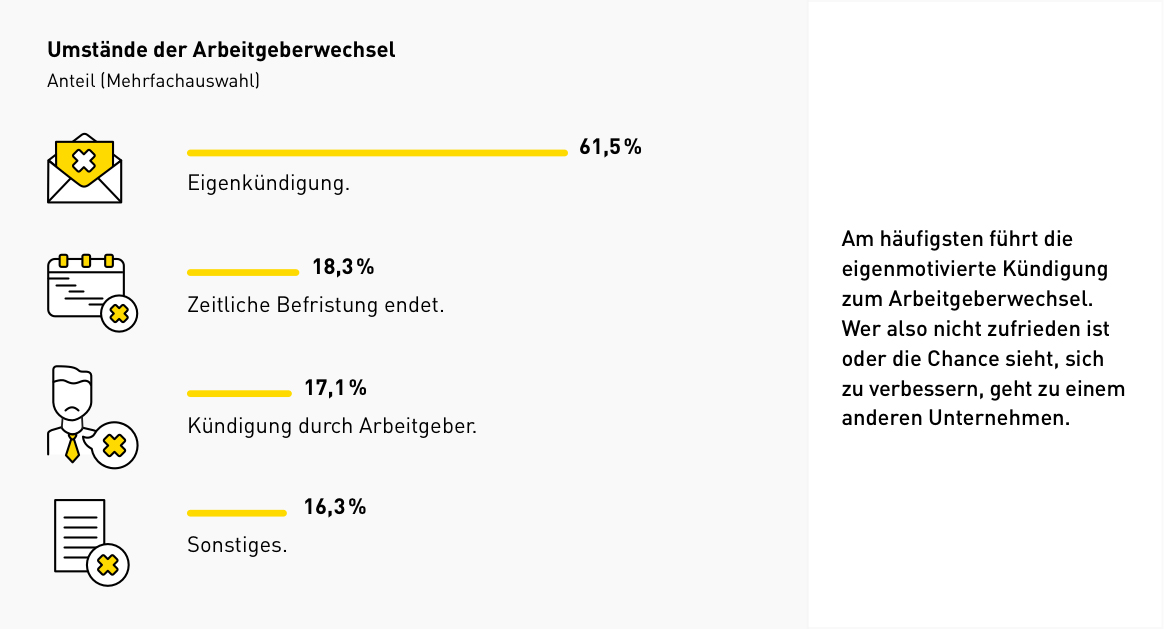The height and width of the screenshot is (629, 1164).
Task: Click the heading 'Umstände der Arbeitgeberwechsel'
Action: [x=221, y=49]
